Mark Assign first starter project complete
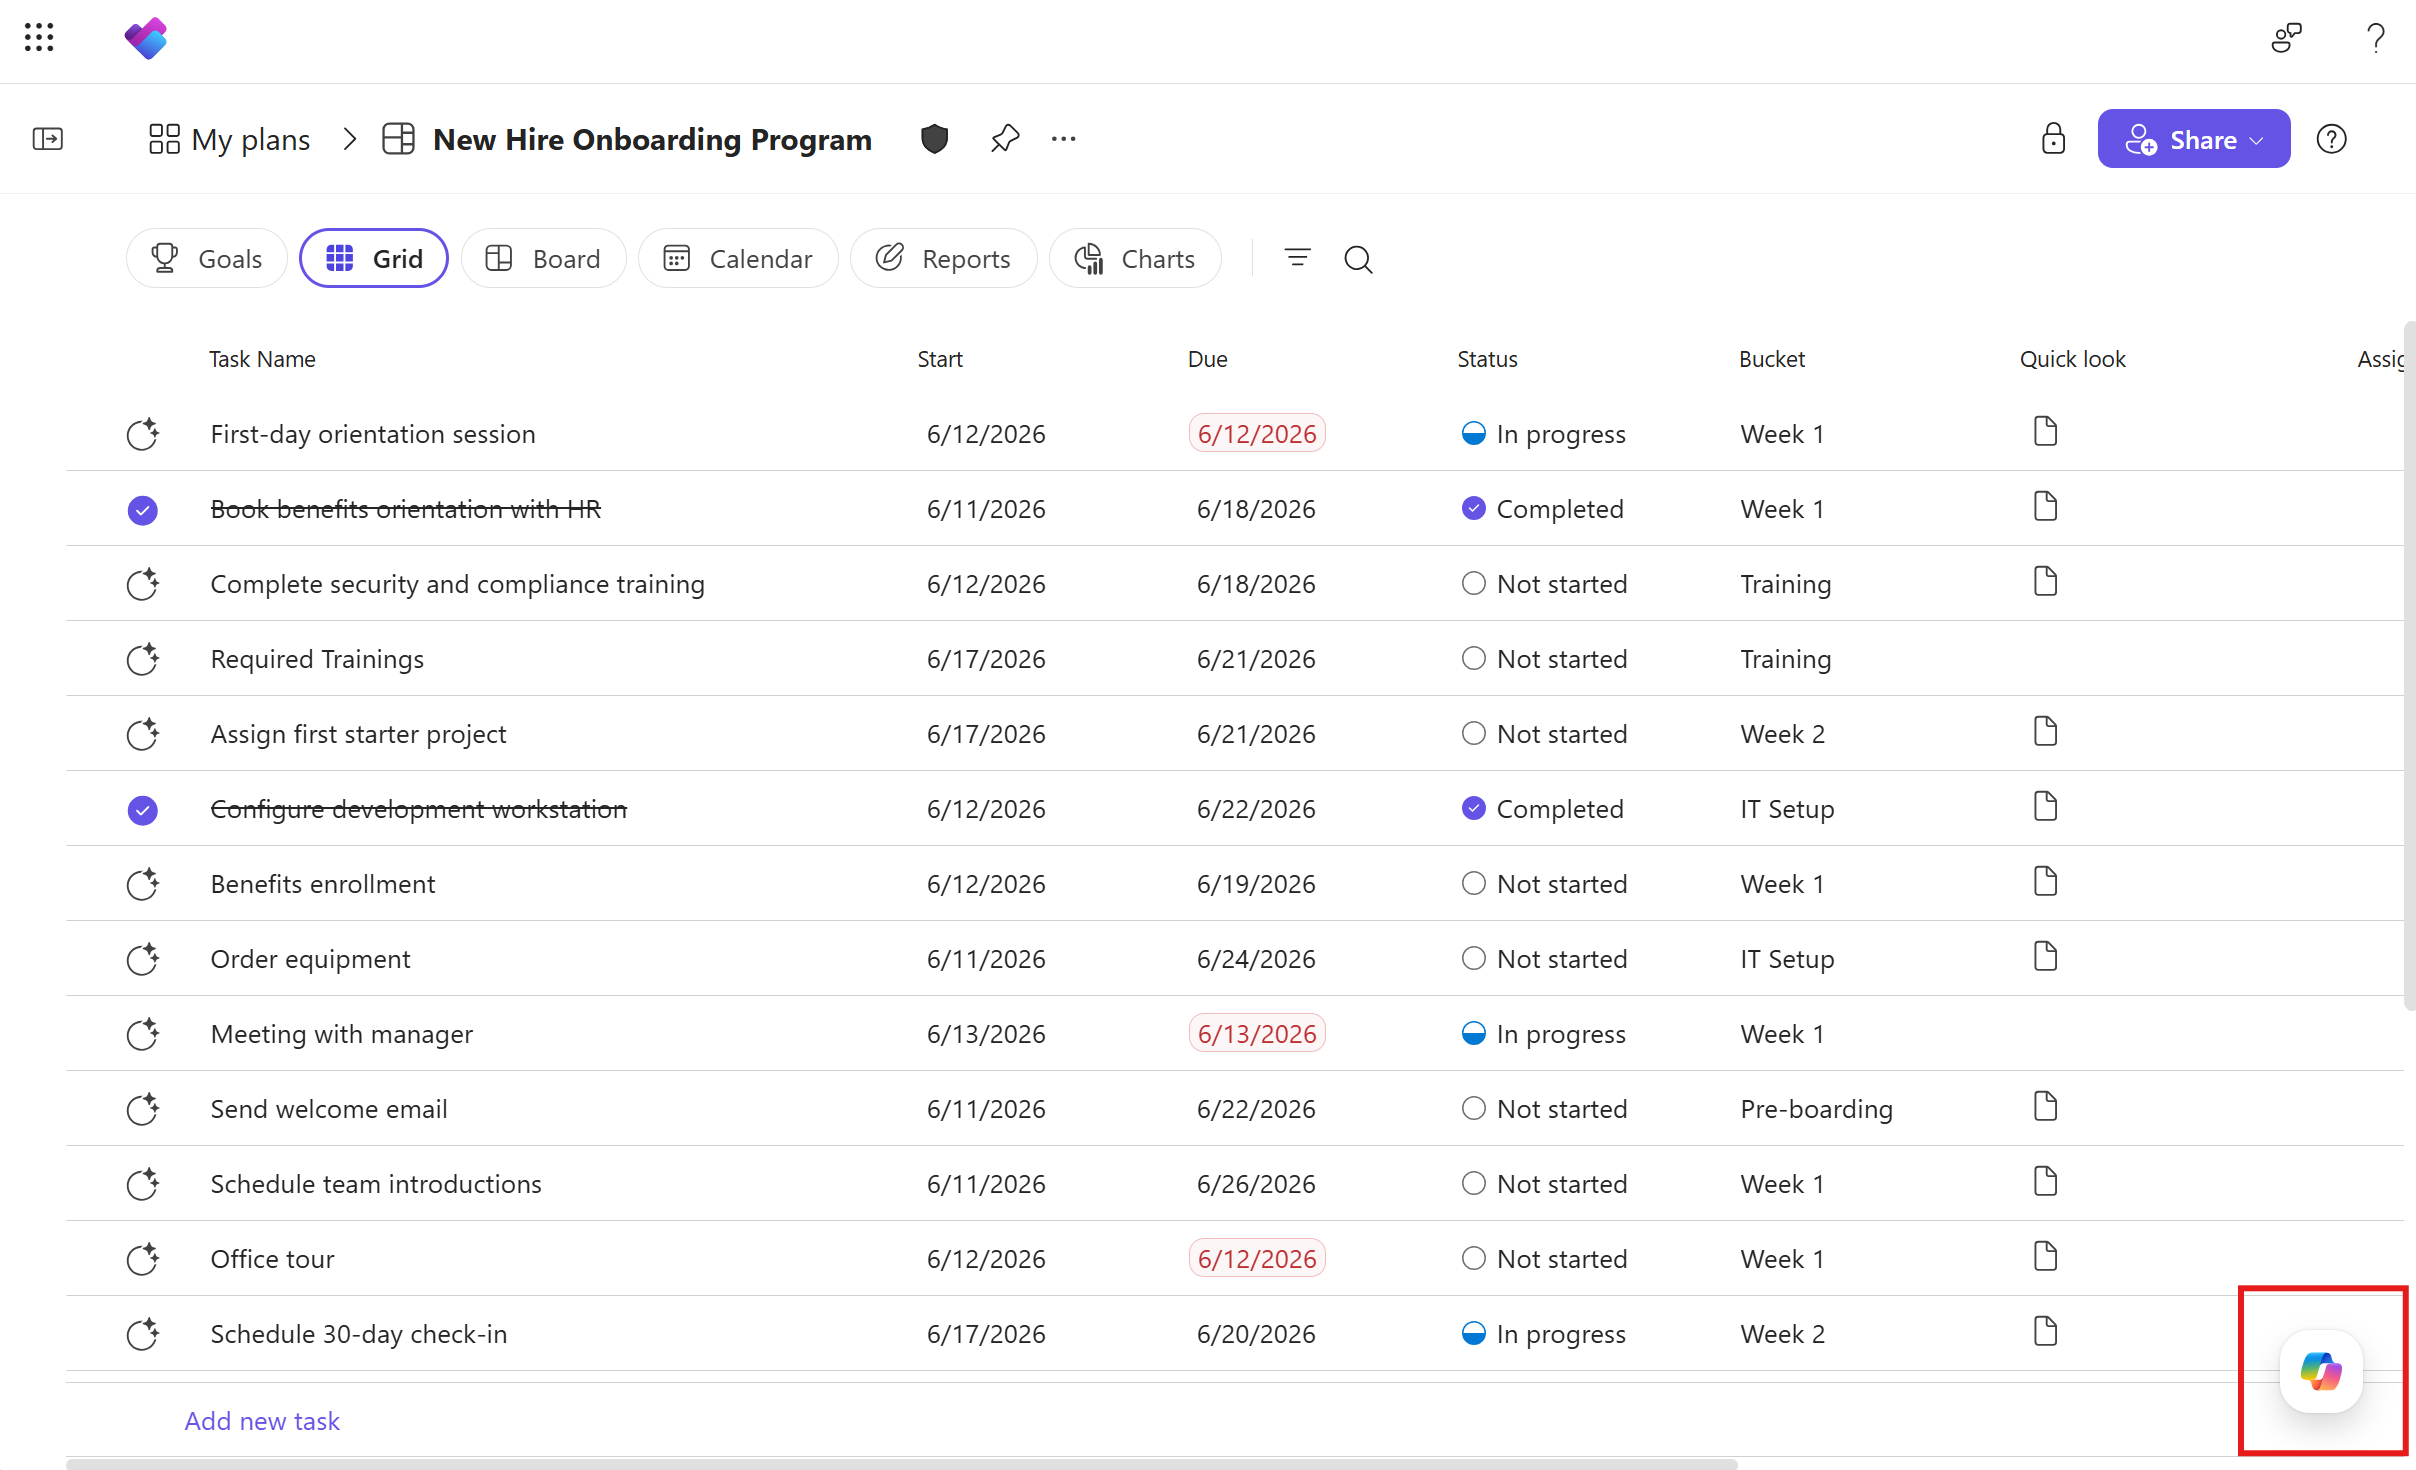The image size is (2416, 1470). [143, 734]
